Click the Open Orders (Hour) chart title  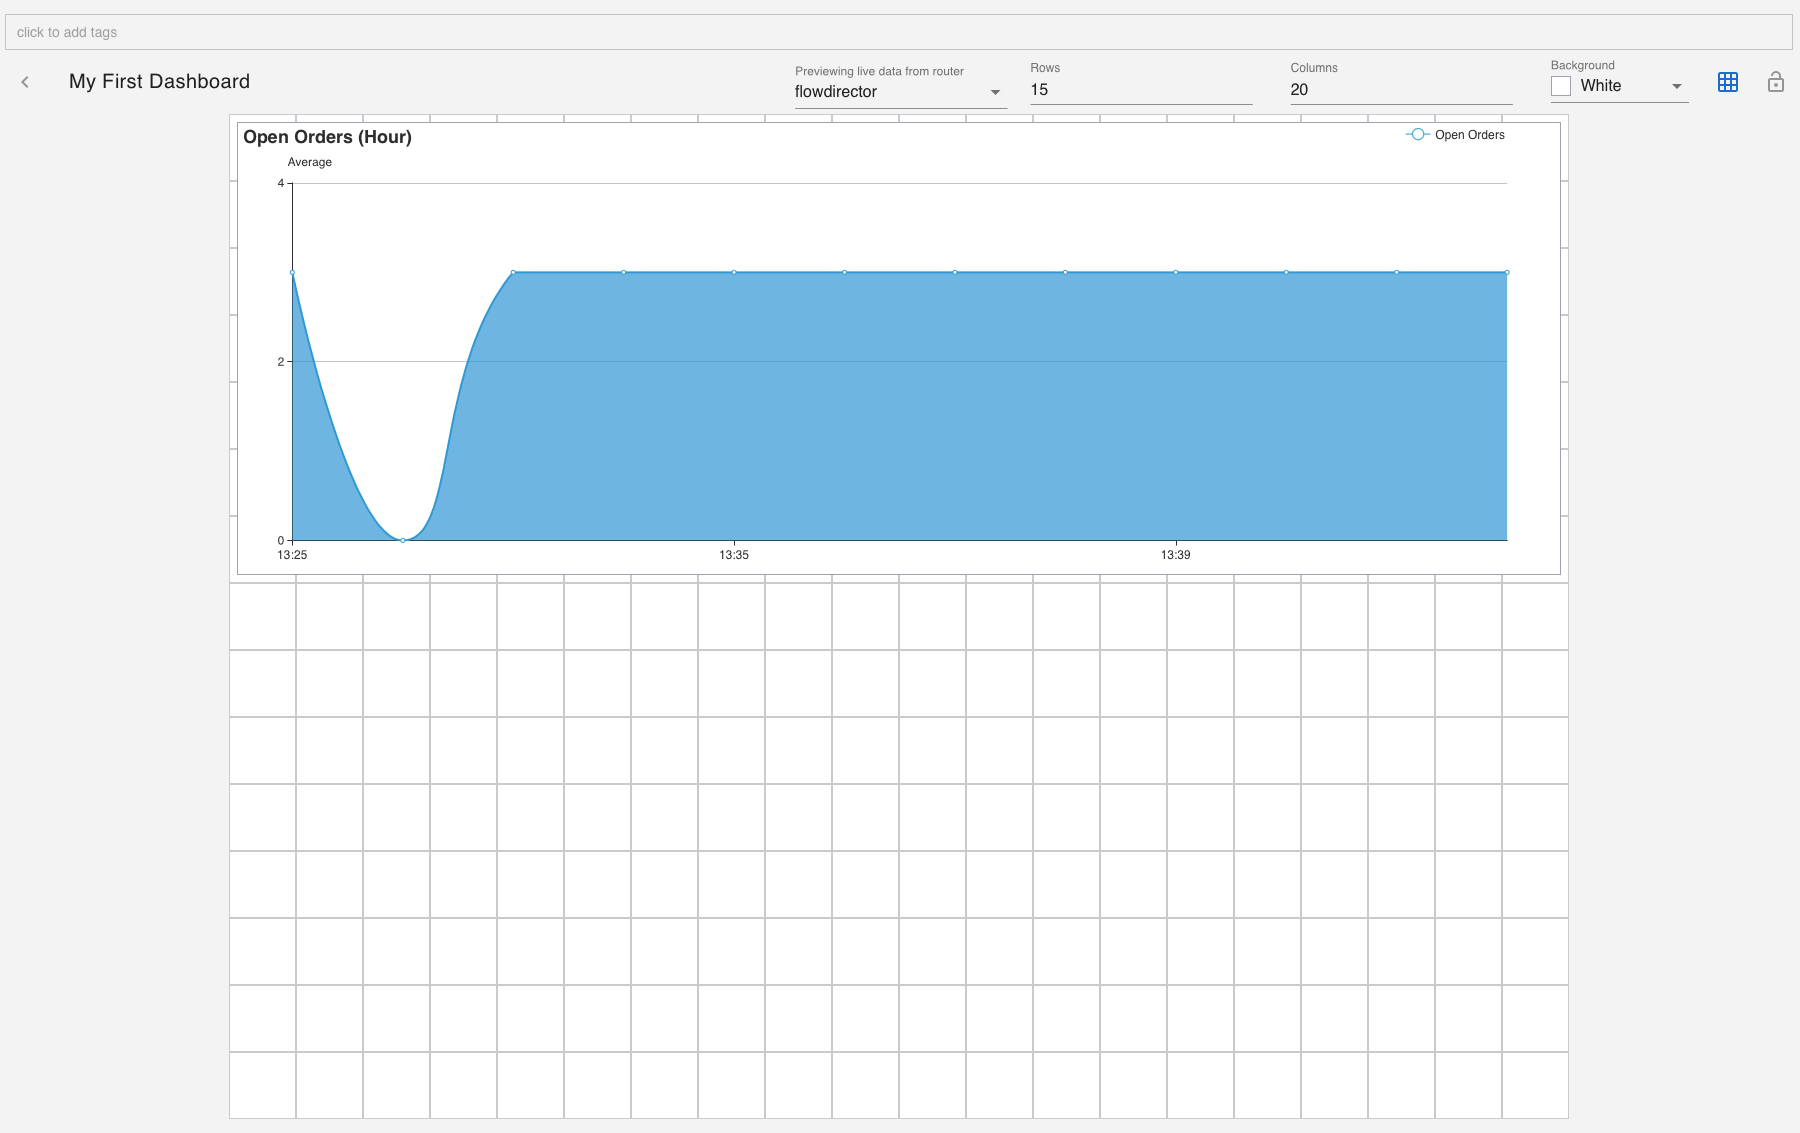327,137
